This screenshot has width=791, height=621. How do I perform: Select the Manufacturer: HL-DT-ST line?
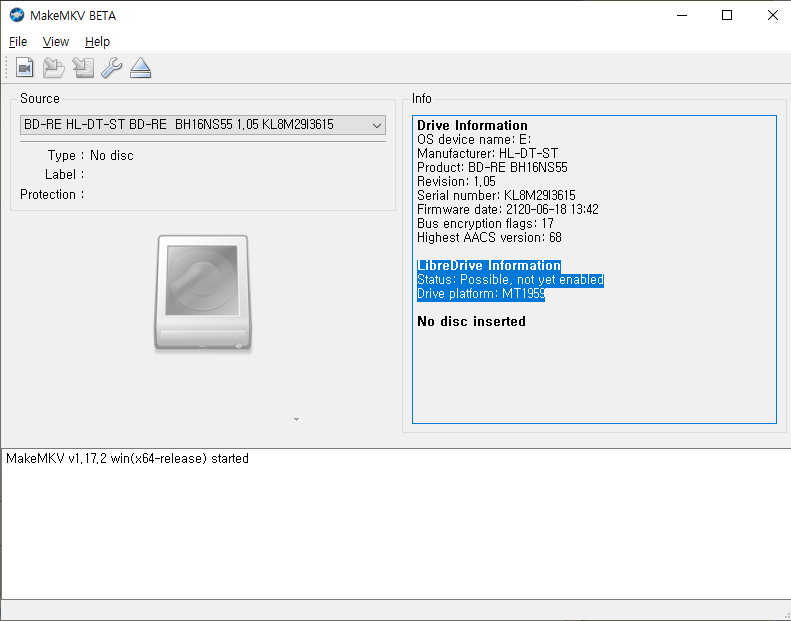tap(487, 153)
